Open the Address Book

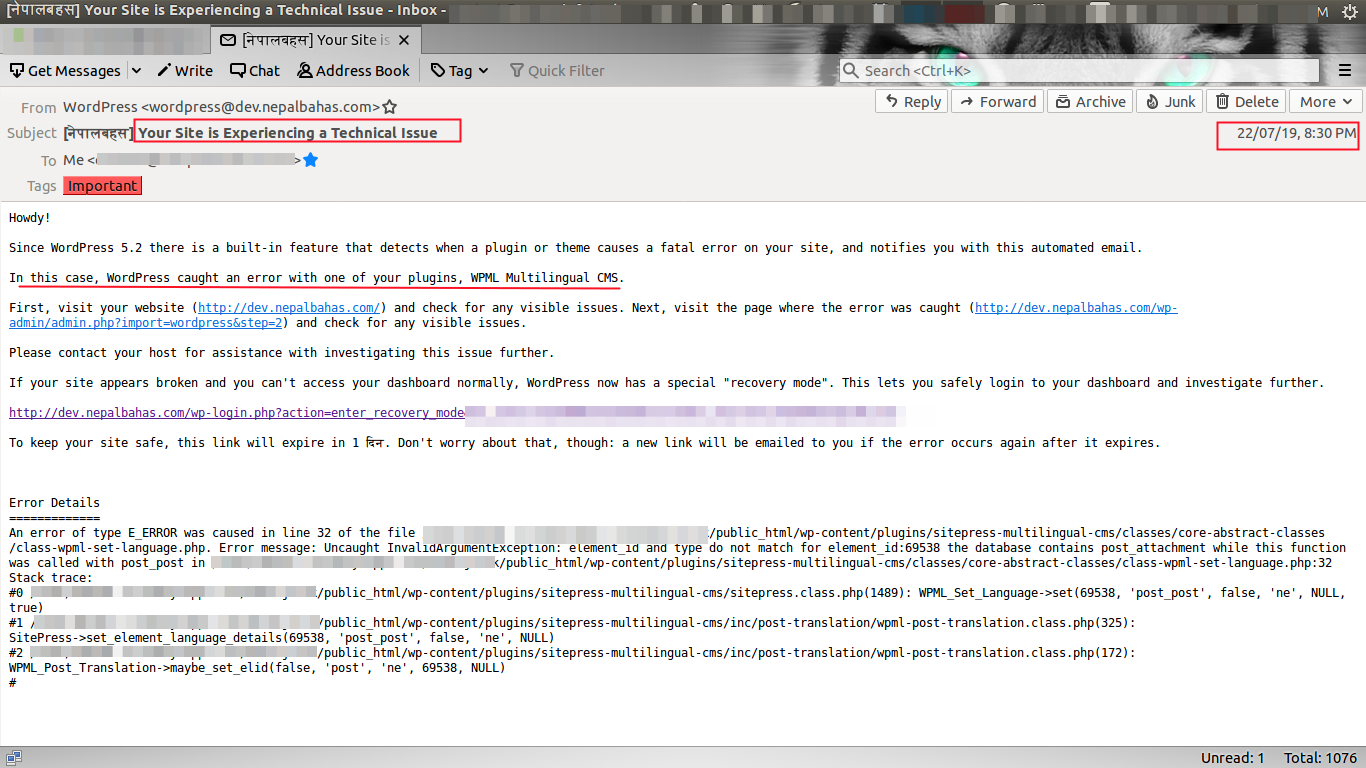click(354, 71)
